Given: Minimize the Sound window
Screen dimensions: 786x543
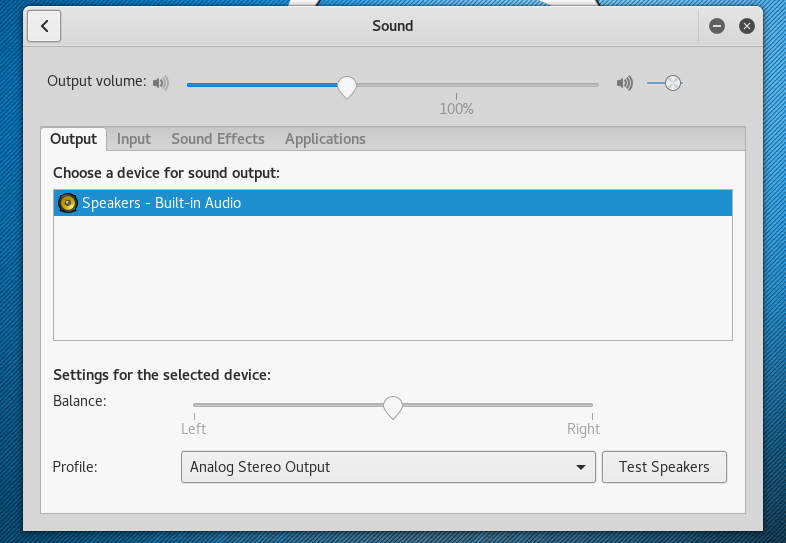Looking at the screenshot, I should [x=716, y=26].
